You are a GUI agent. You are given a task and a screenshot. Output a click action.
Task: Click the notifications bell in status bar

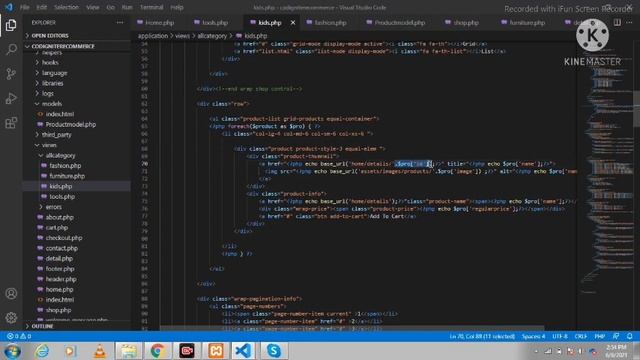coord(629,336)
